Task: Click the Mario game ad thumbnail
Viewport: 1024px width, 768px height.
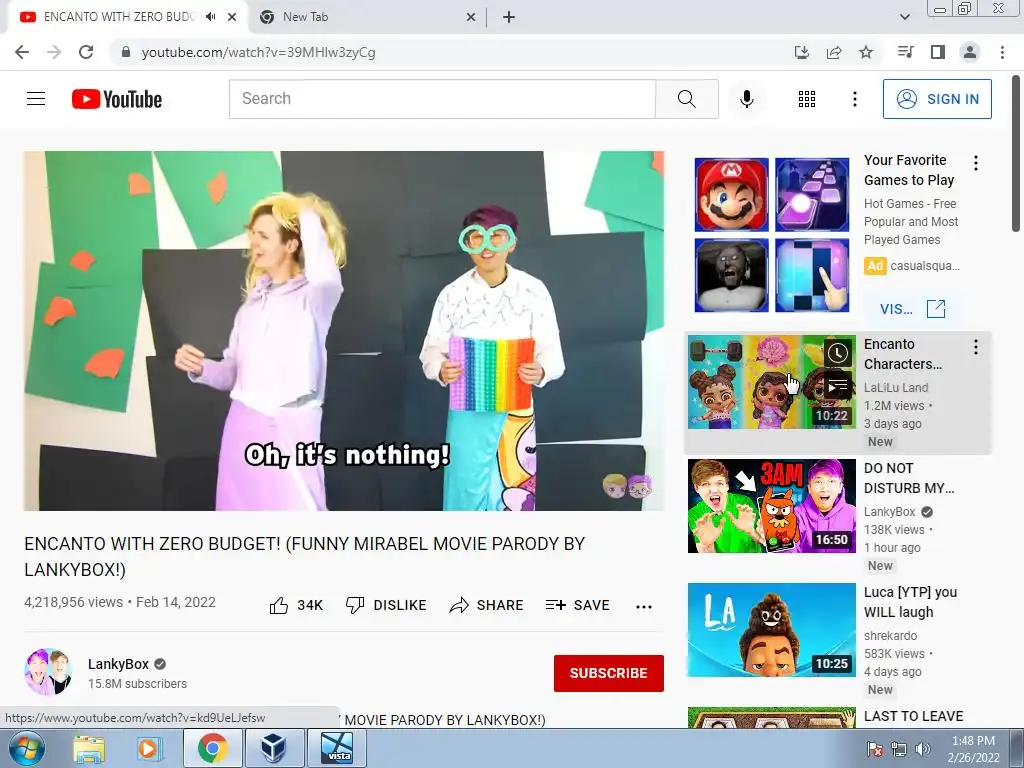Action: click(x=731, y=195)
